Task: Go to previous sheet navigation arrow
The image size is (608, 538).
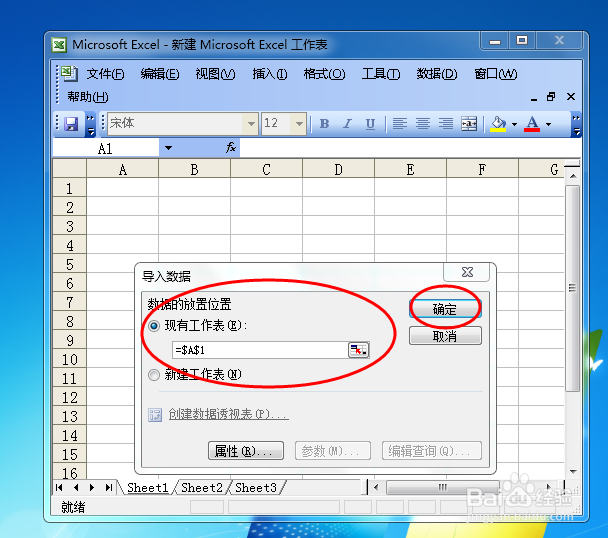Action: pyautogui.click(x=76, y=488)
